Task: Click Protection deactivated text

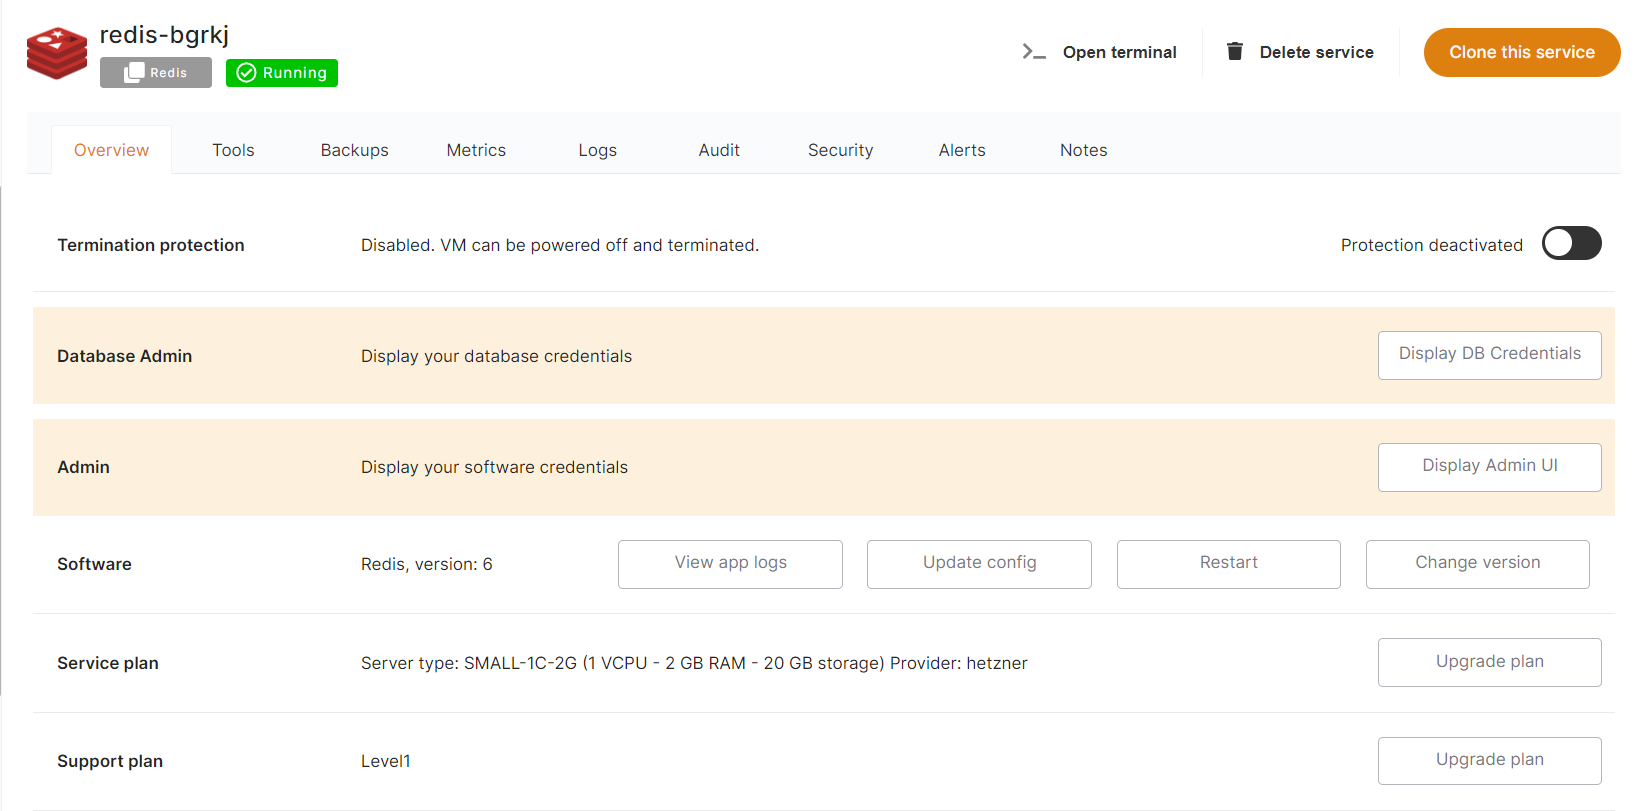Action: pyautogui.click(x=1431, y=245)
